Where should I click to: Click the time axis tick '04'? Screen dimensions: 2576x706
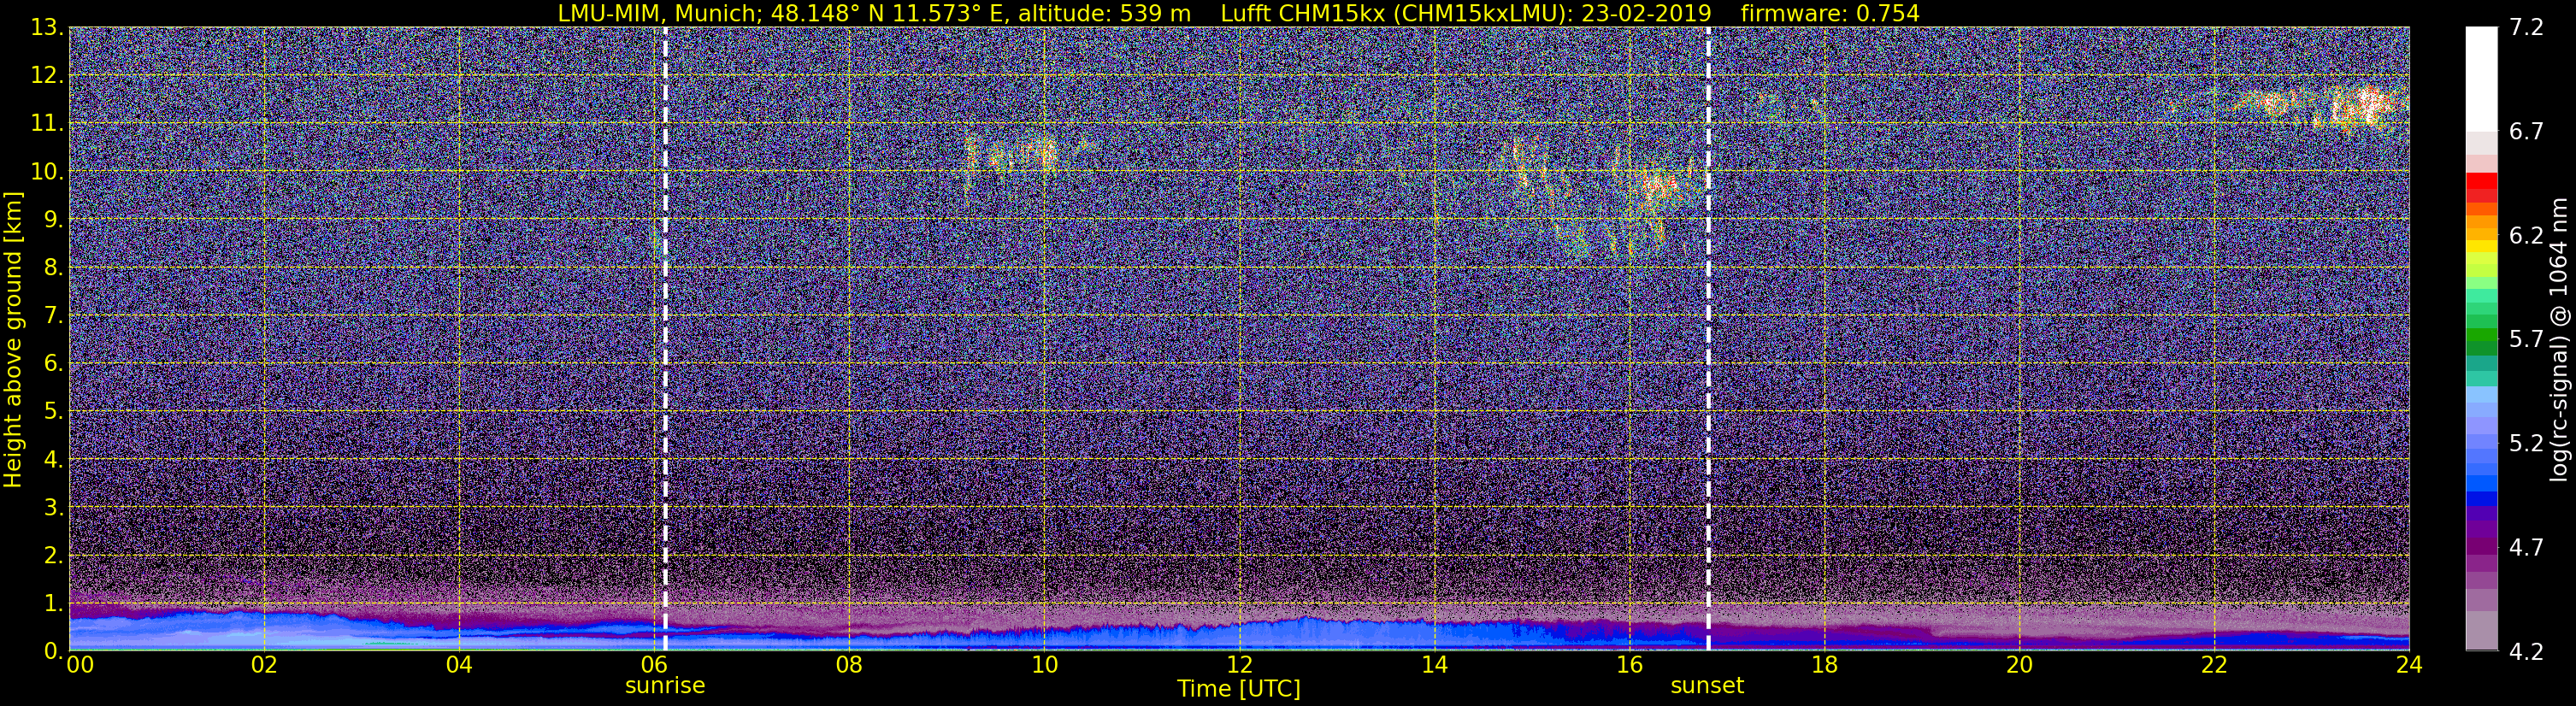coord(459,665)
